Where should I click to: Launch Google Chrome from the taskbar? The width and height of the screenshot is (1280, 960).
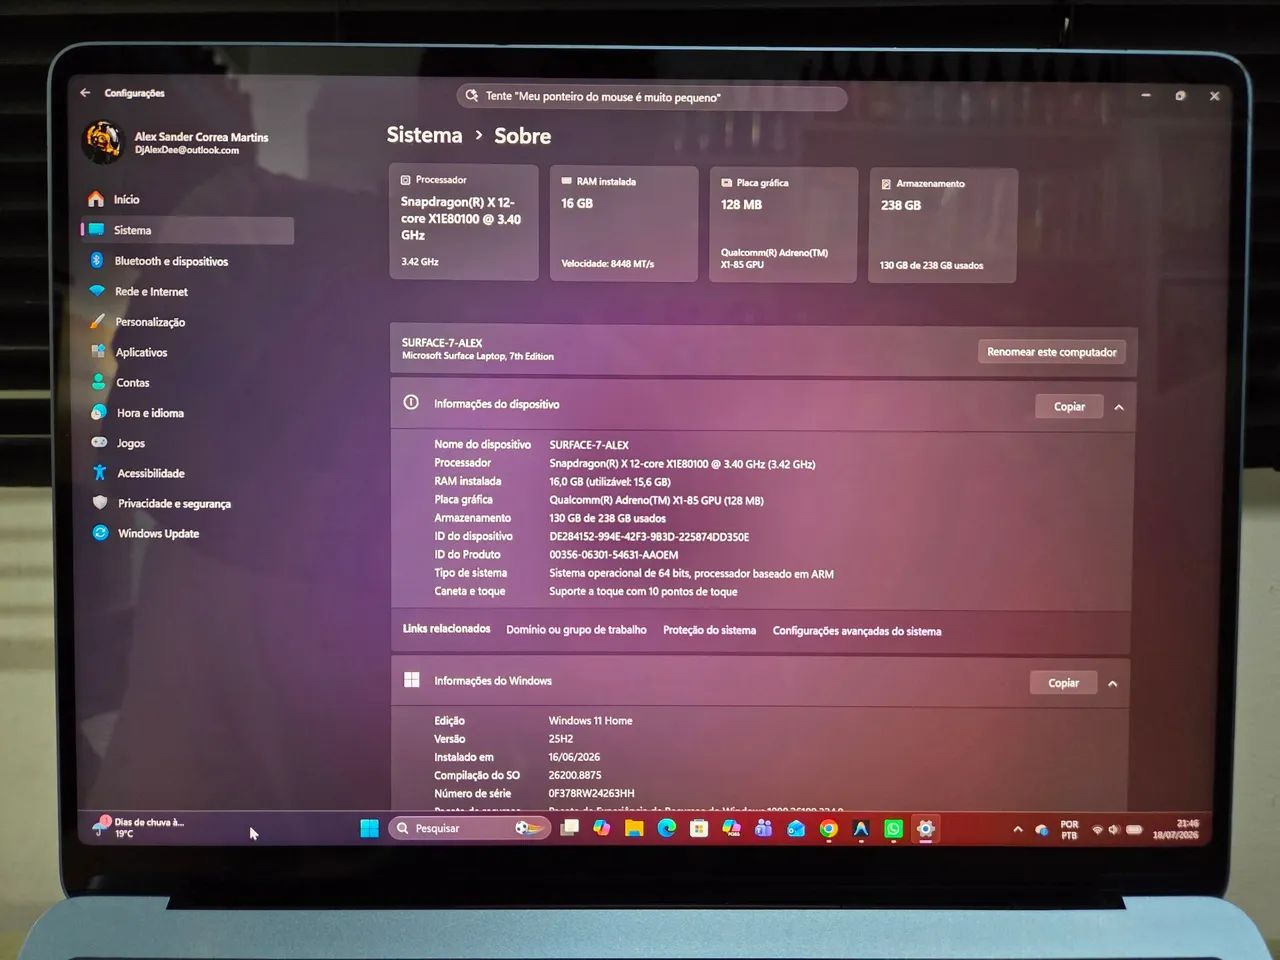point(828,828)
